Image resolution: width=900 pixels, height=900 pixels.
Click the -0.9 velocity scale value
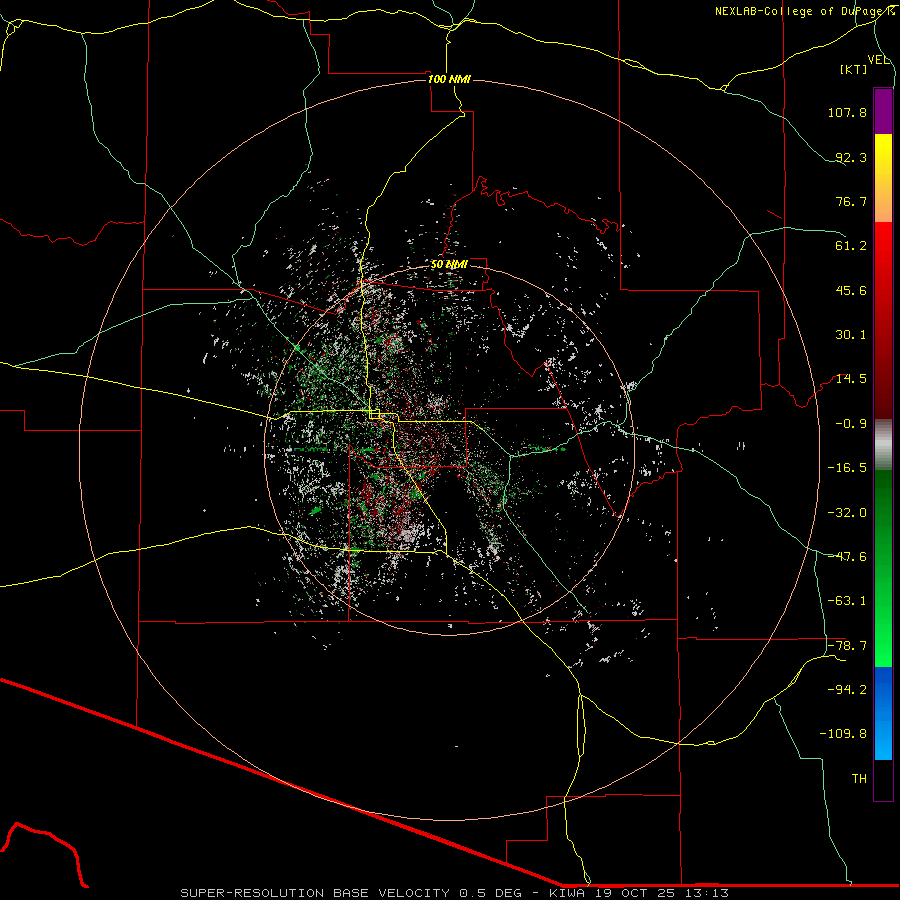point(851,424)
